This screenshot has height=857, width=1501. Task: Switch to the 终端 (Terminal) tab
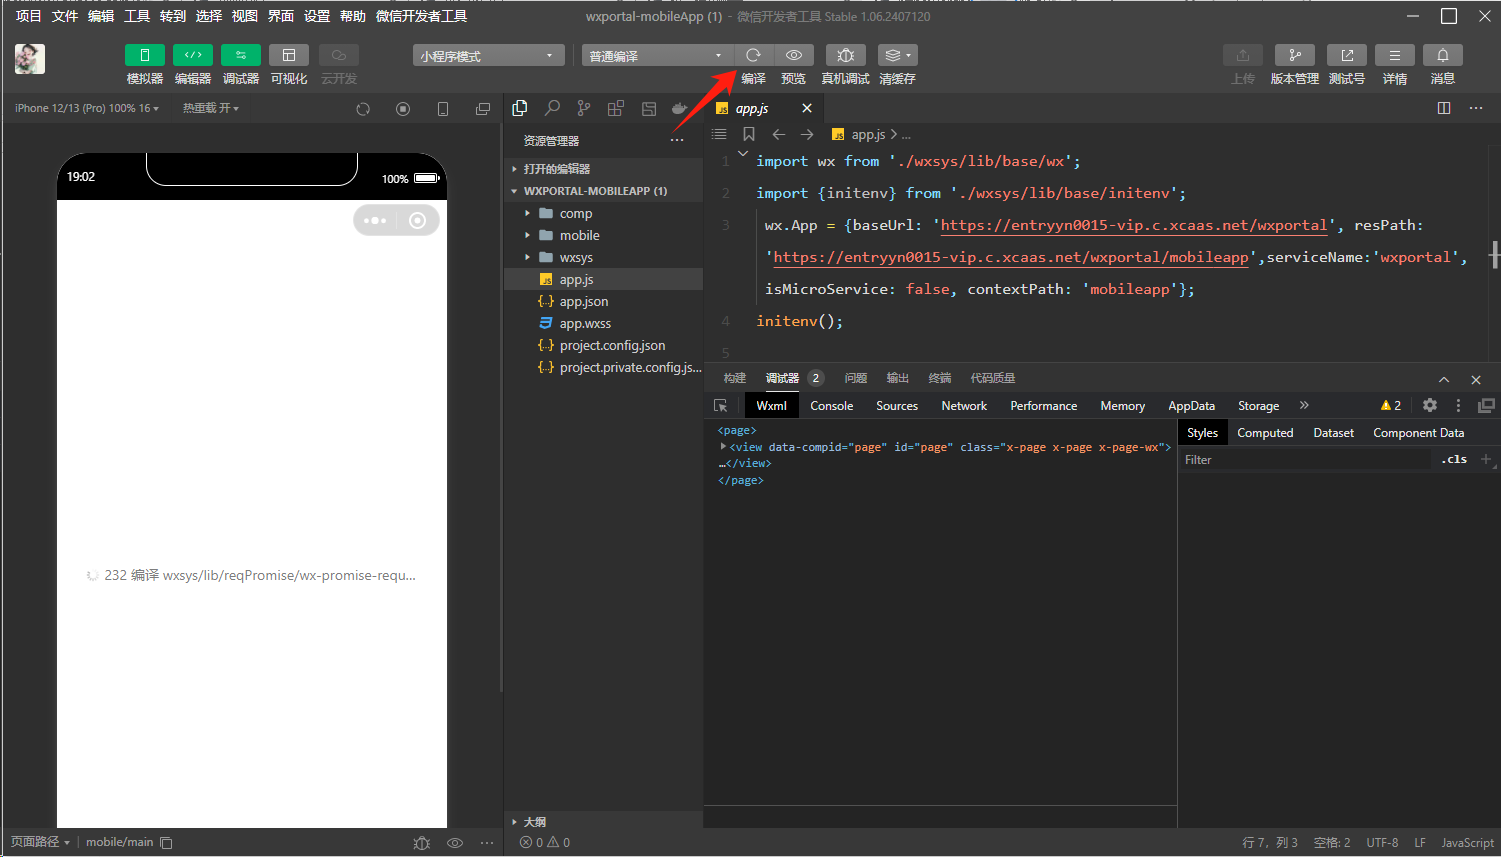point(939,378)
